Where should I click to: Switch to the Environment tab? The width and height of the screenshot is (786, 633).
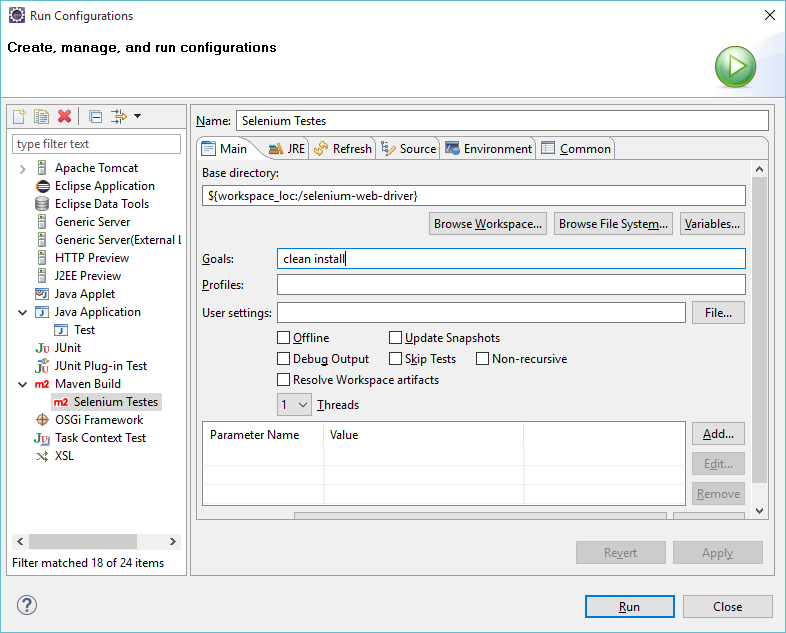point(488,149)
